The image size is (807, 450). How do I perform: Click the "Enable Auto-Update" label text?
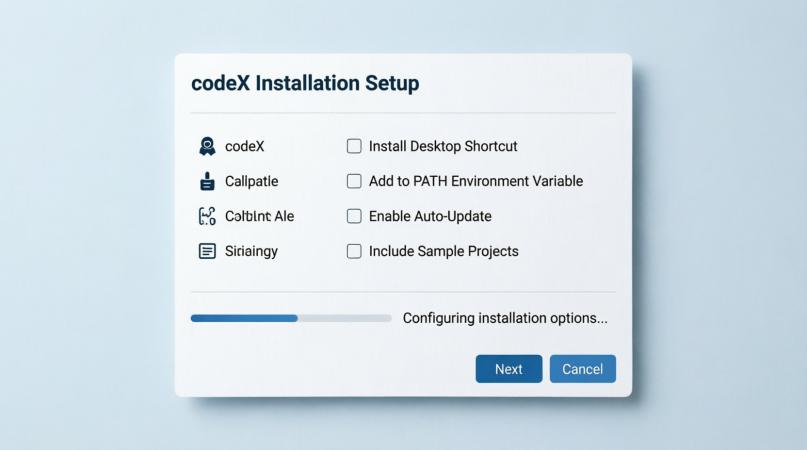pyautogui.click(x=430, y=216)
